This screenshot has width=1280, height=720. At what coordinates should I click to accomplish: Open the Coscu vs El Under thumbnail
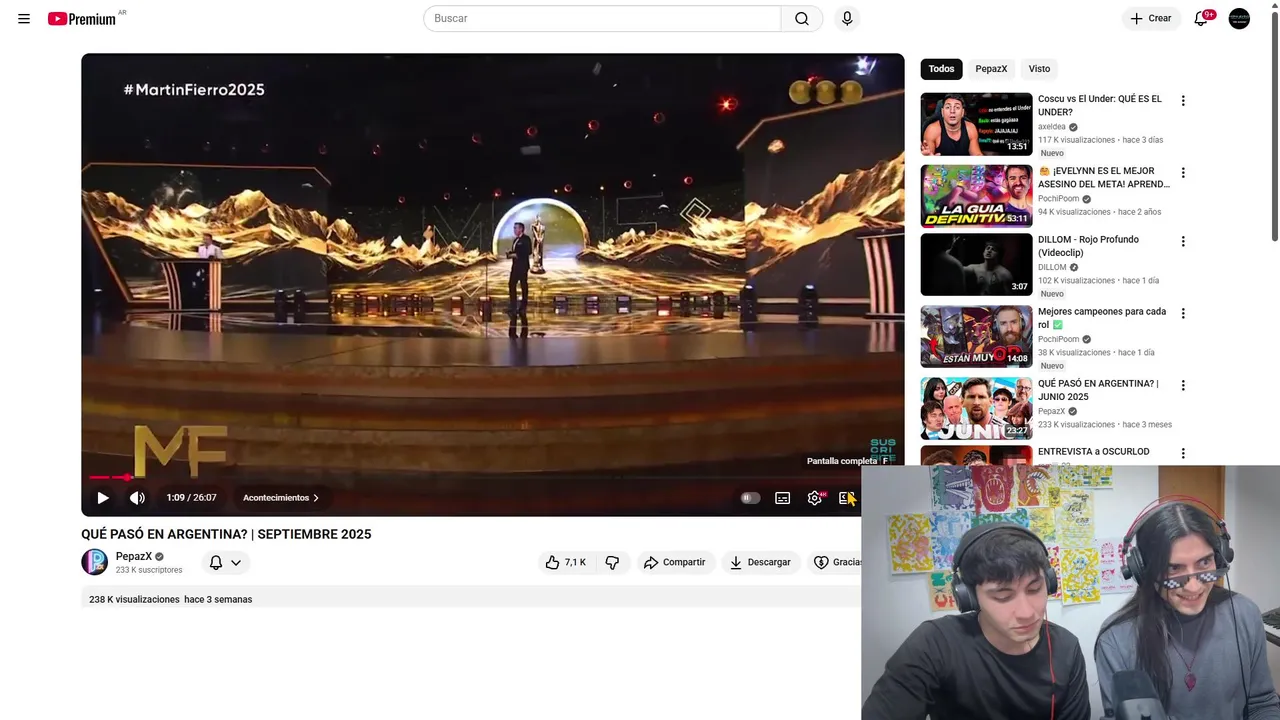[976, 124]
